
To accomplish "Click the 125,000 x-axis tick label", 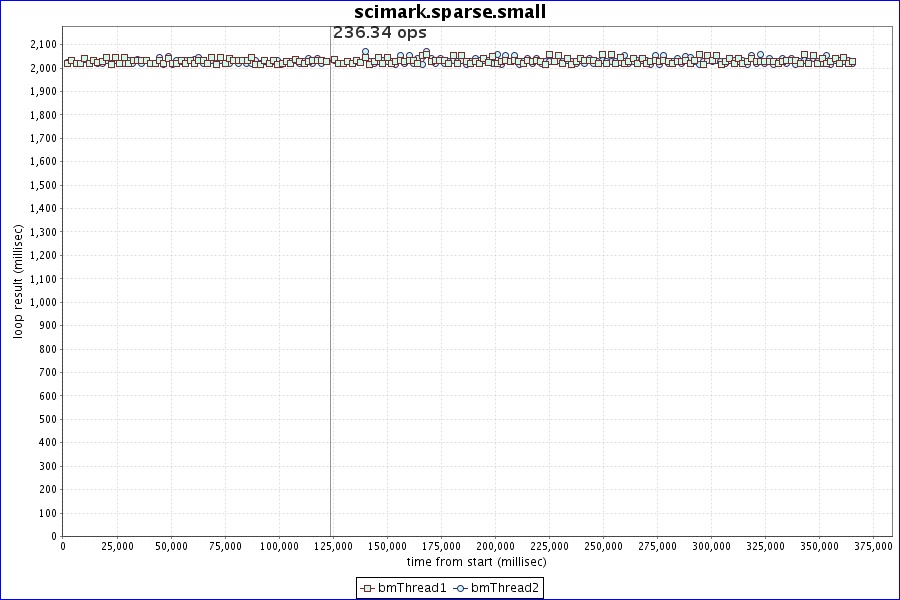I will pyautogui.click(x=332, y=546).
